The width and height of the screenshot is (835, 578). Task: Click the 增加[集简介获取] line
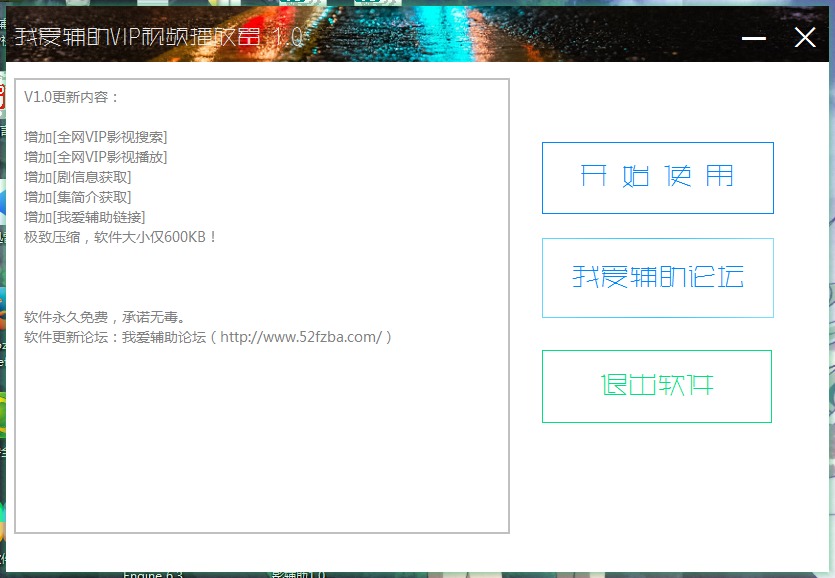pos(77,197)
